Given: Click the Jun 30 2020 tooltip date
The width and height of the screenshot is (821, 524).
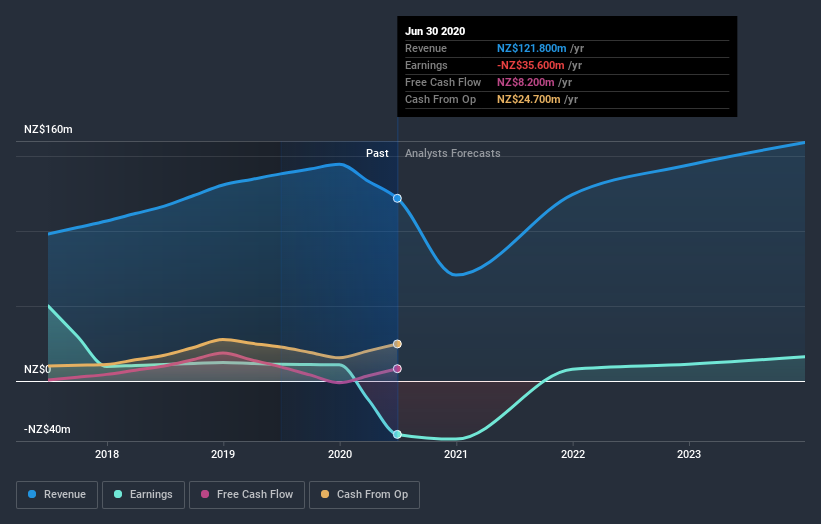Looking at the screenshot, I should [x=435, y=31].
